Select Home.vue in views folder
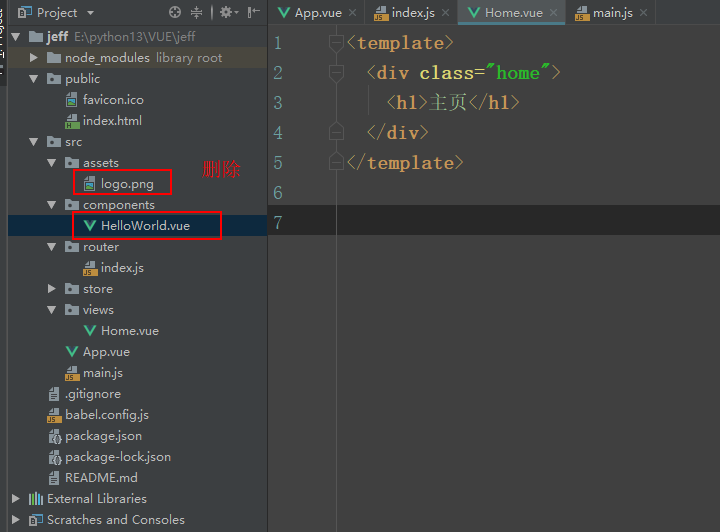The image size is (720, 532). click(x=130, y=331)
